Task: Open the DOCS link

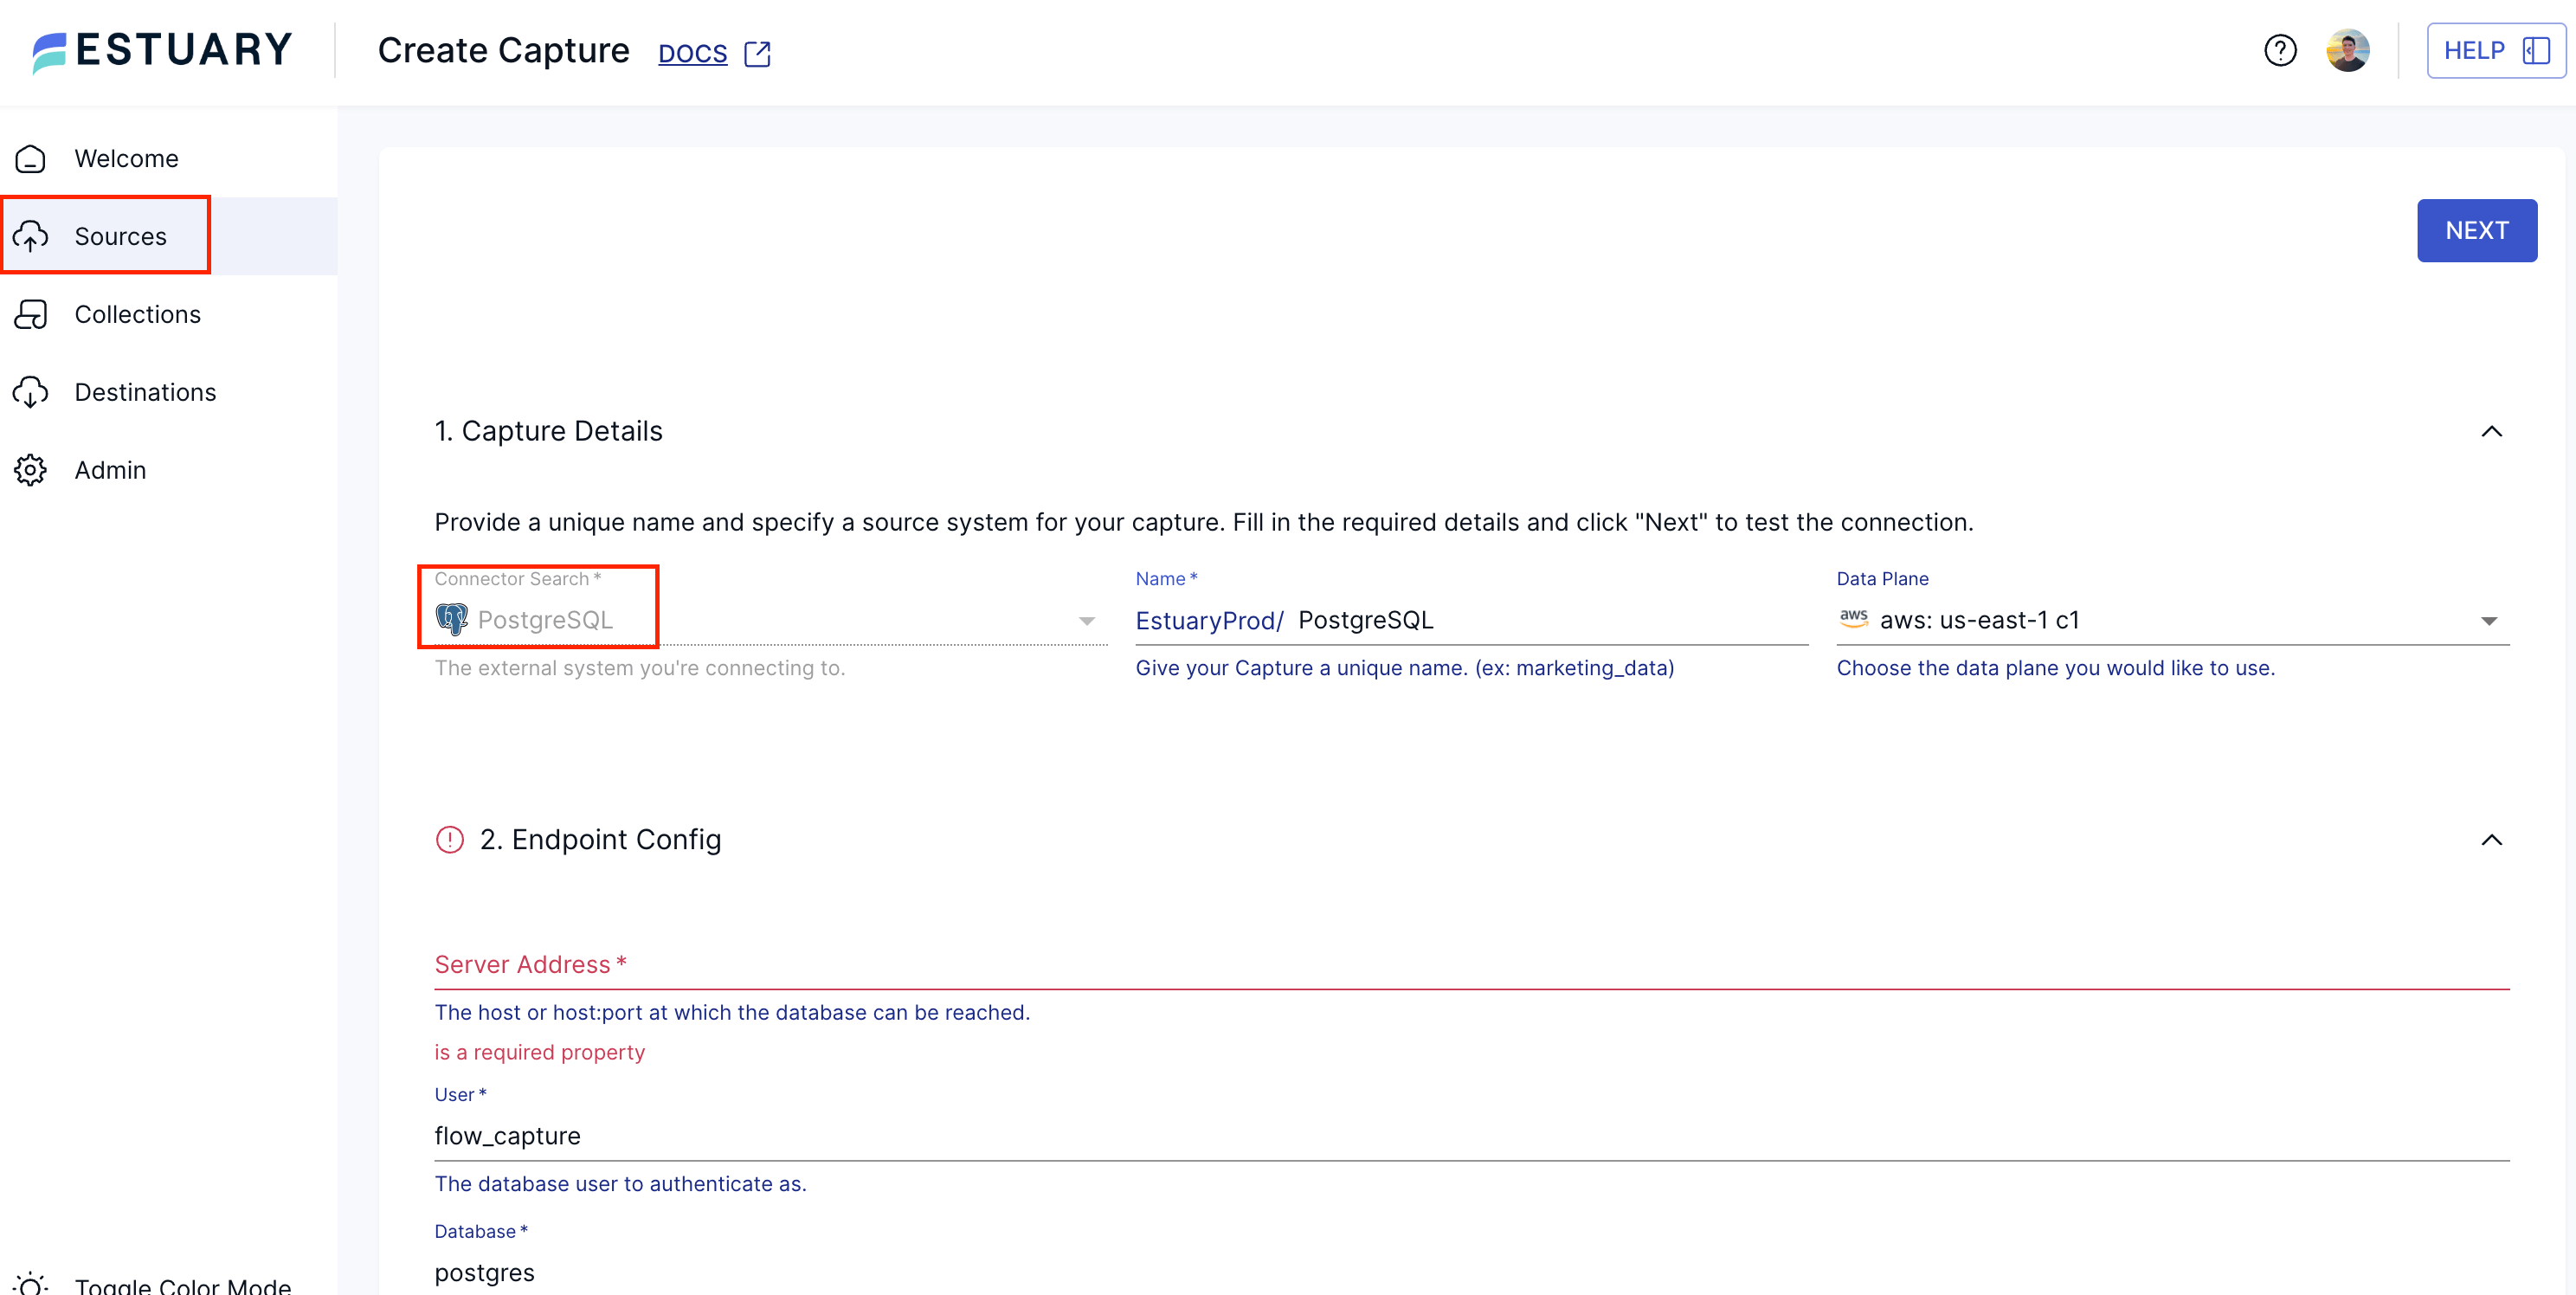Action: coord(692,52)
